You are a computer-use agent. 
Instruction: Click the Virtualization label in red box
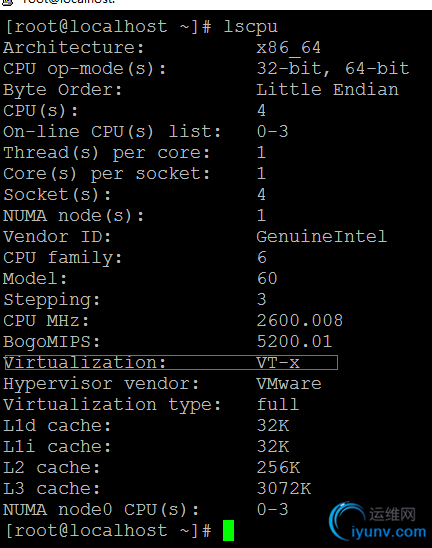85,362
